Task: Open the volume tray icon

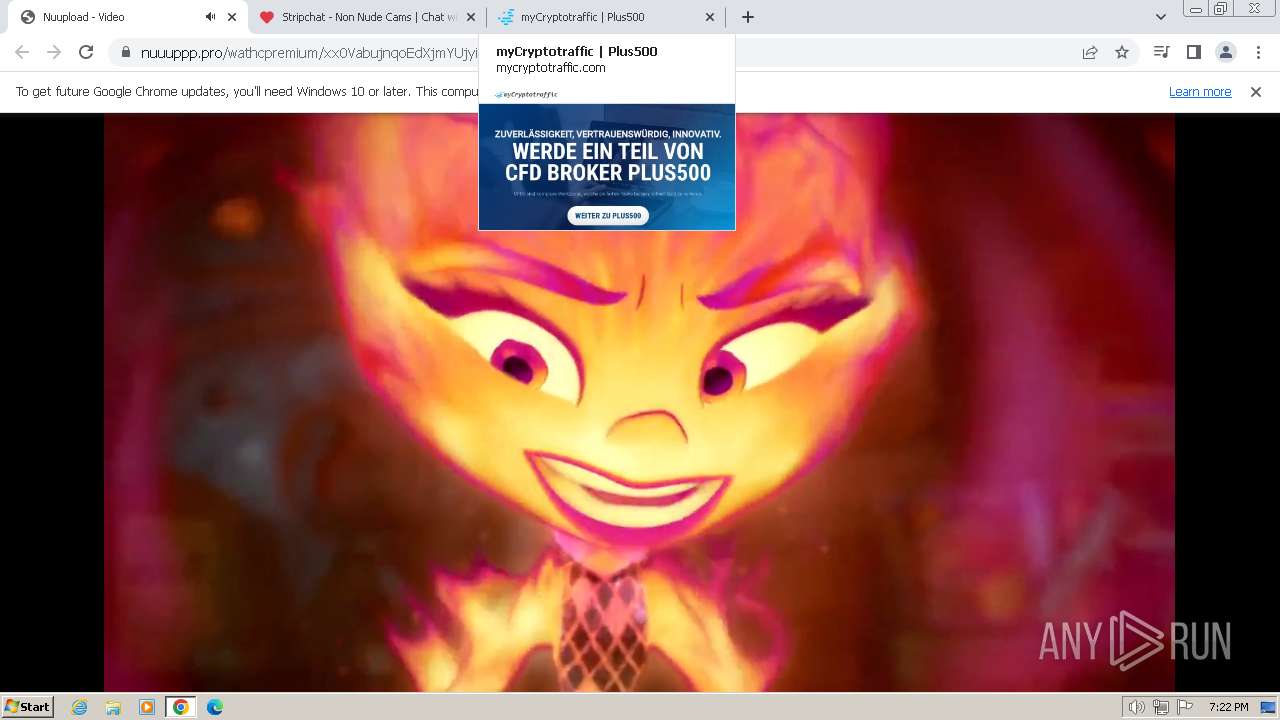Action: click(x=1137, y=707)
